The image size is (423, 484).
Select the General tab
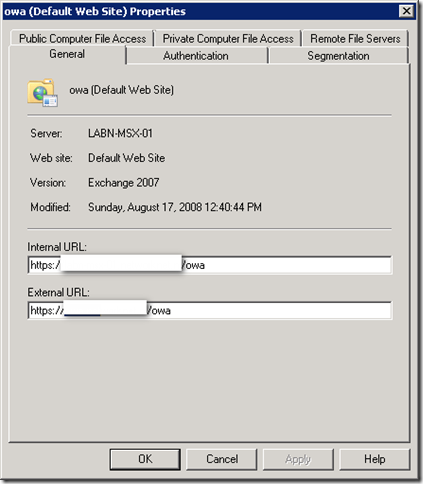pos(67,54)
